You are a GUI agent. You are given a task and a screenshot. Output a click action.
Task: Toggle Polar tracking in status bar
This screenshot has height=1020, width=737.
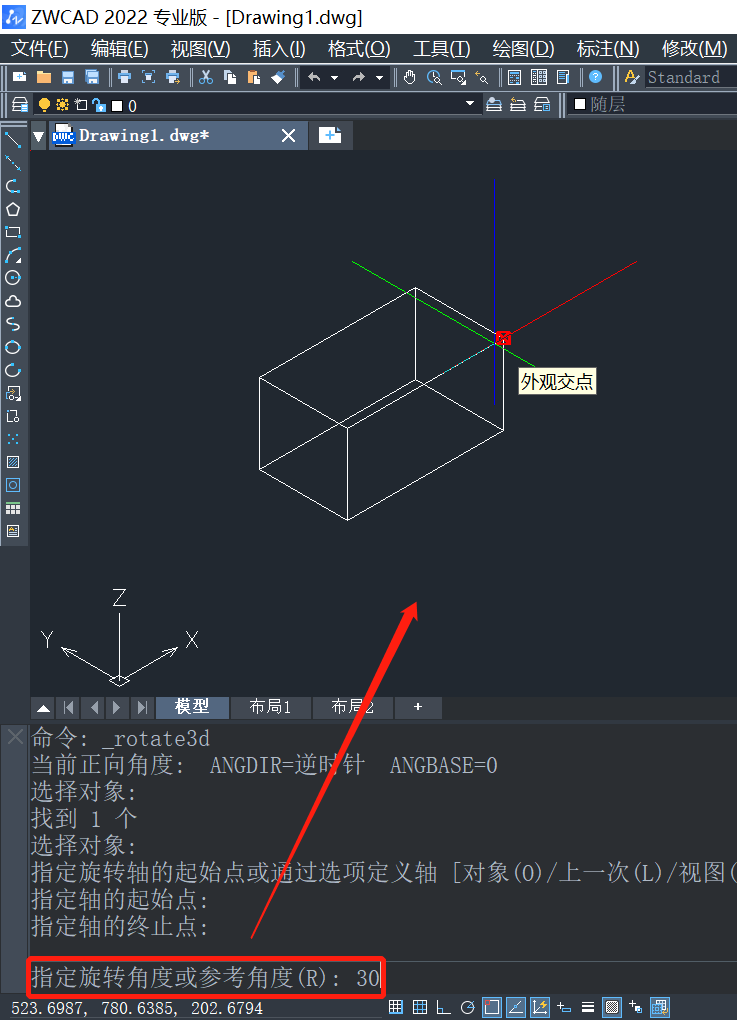click(467, 1007)
